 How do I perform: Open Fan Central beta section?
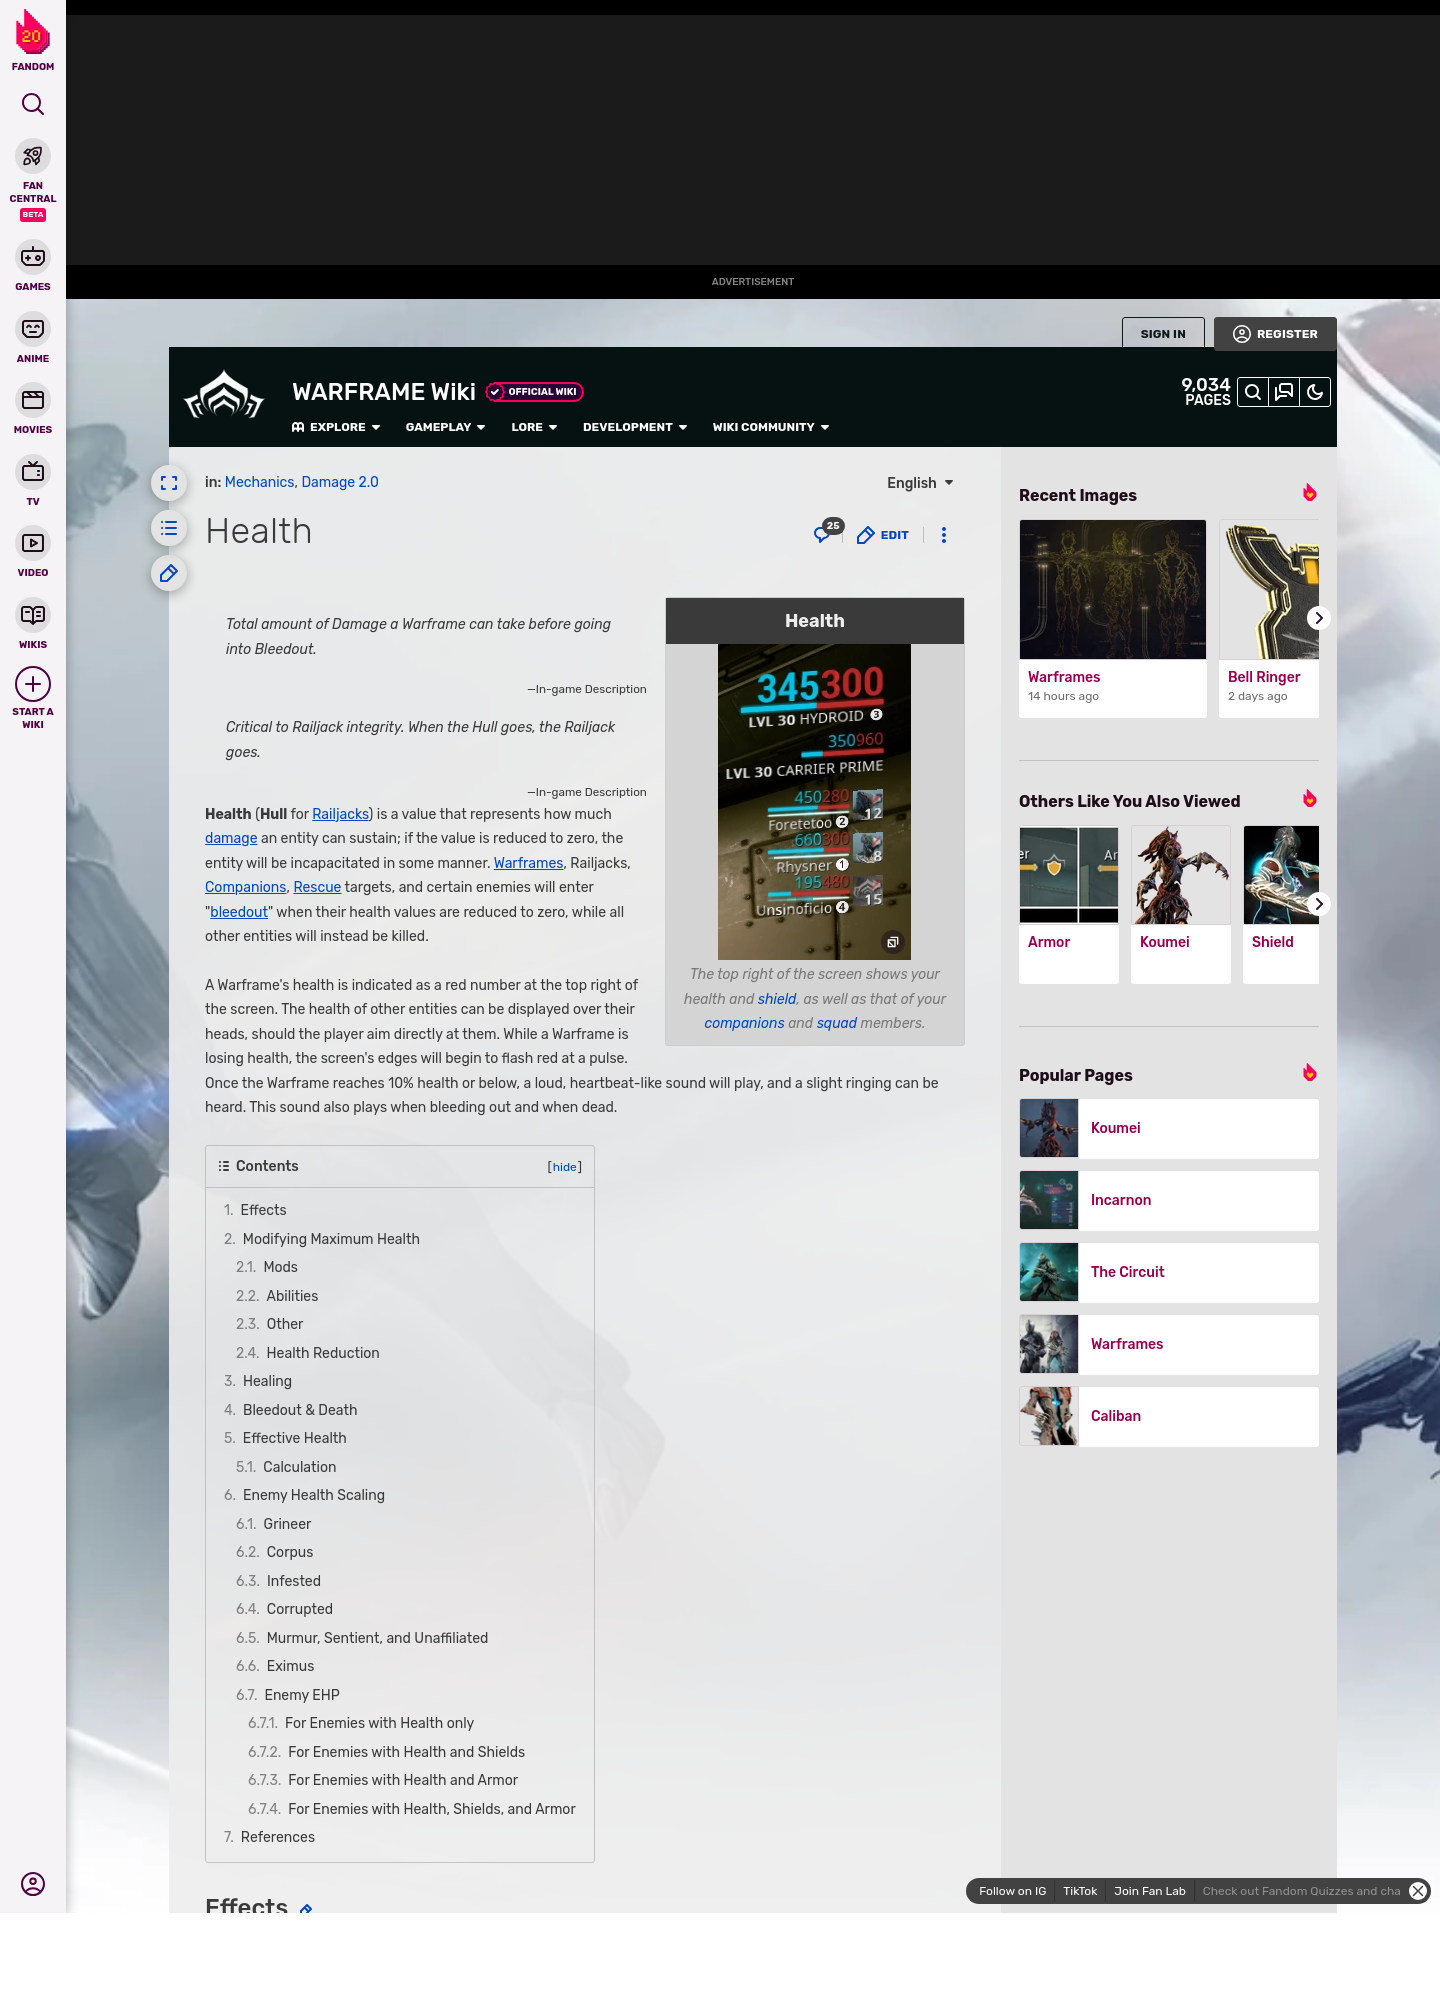33,180
